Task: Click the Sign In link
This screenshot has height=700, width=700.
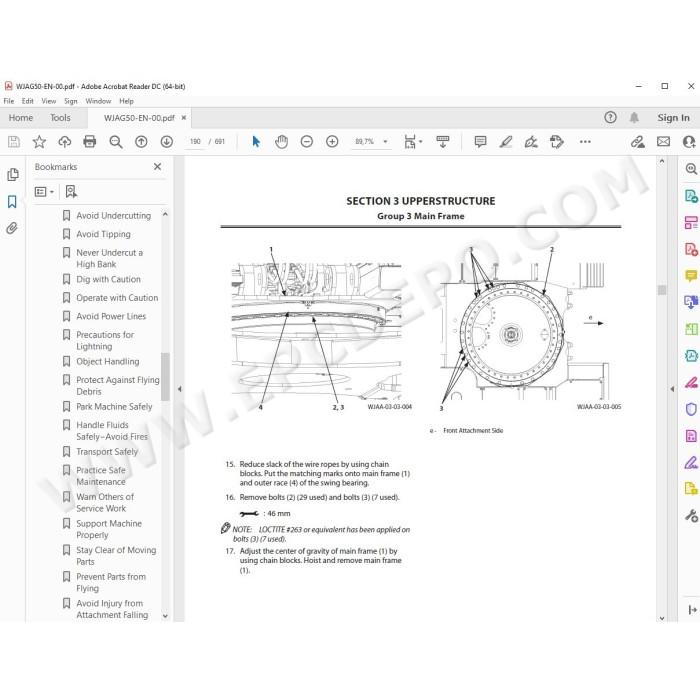Action: click(x=673, y=118)
